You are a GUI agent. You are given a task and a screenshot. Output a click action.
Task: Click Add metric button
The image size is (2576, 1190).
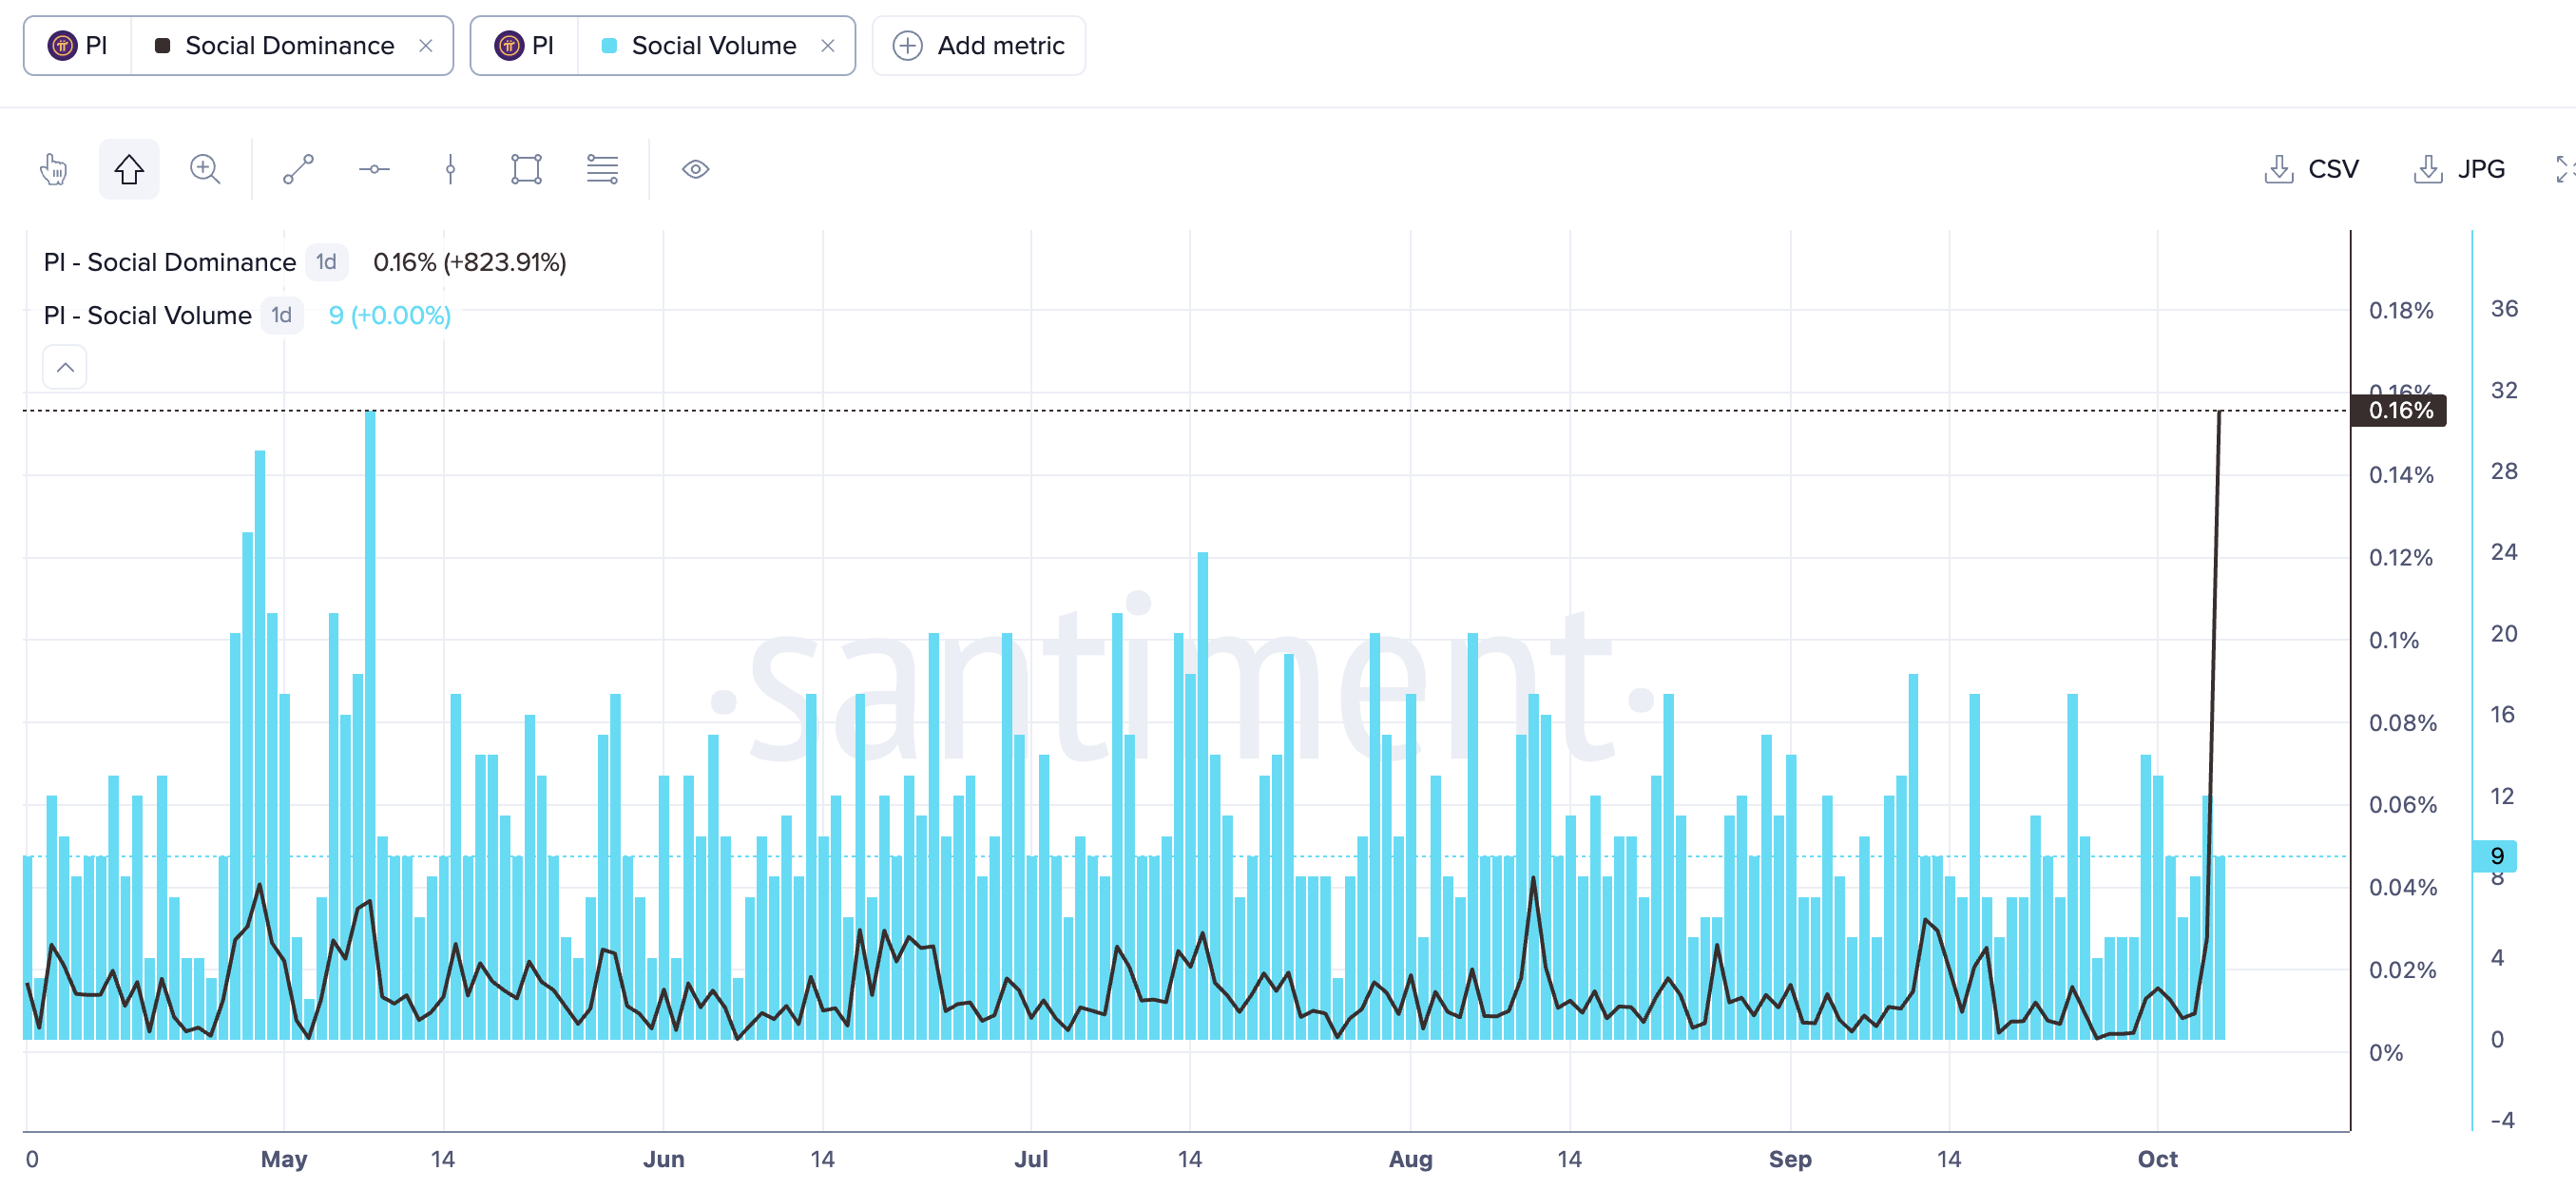point(979,46)
